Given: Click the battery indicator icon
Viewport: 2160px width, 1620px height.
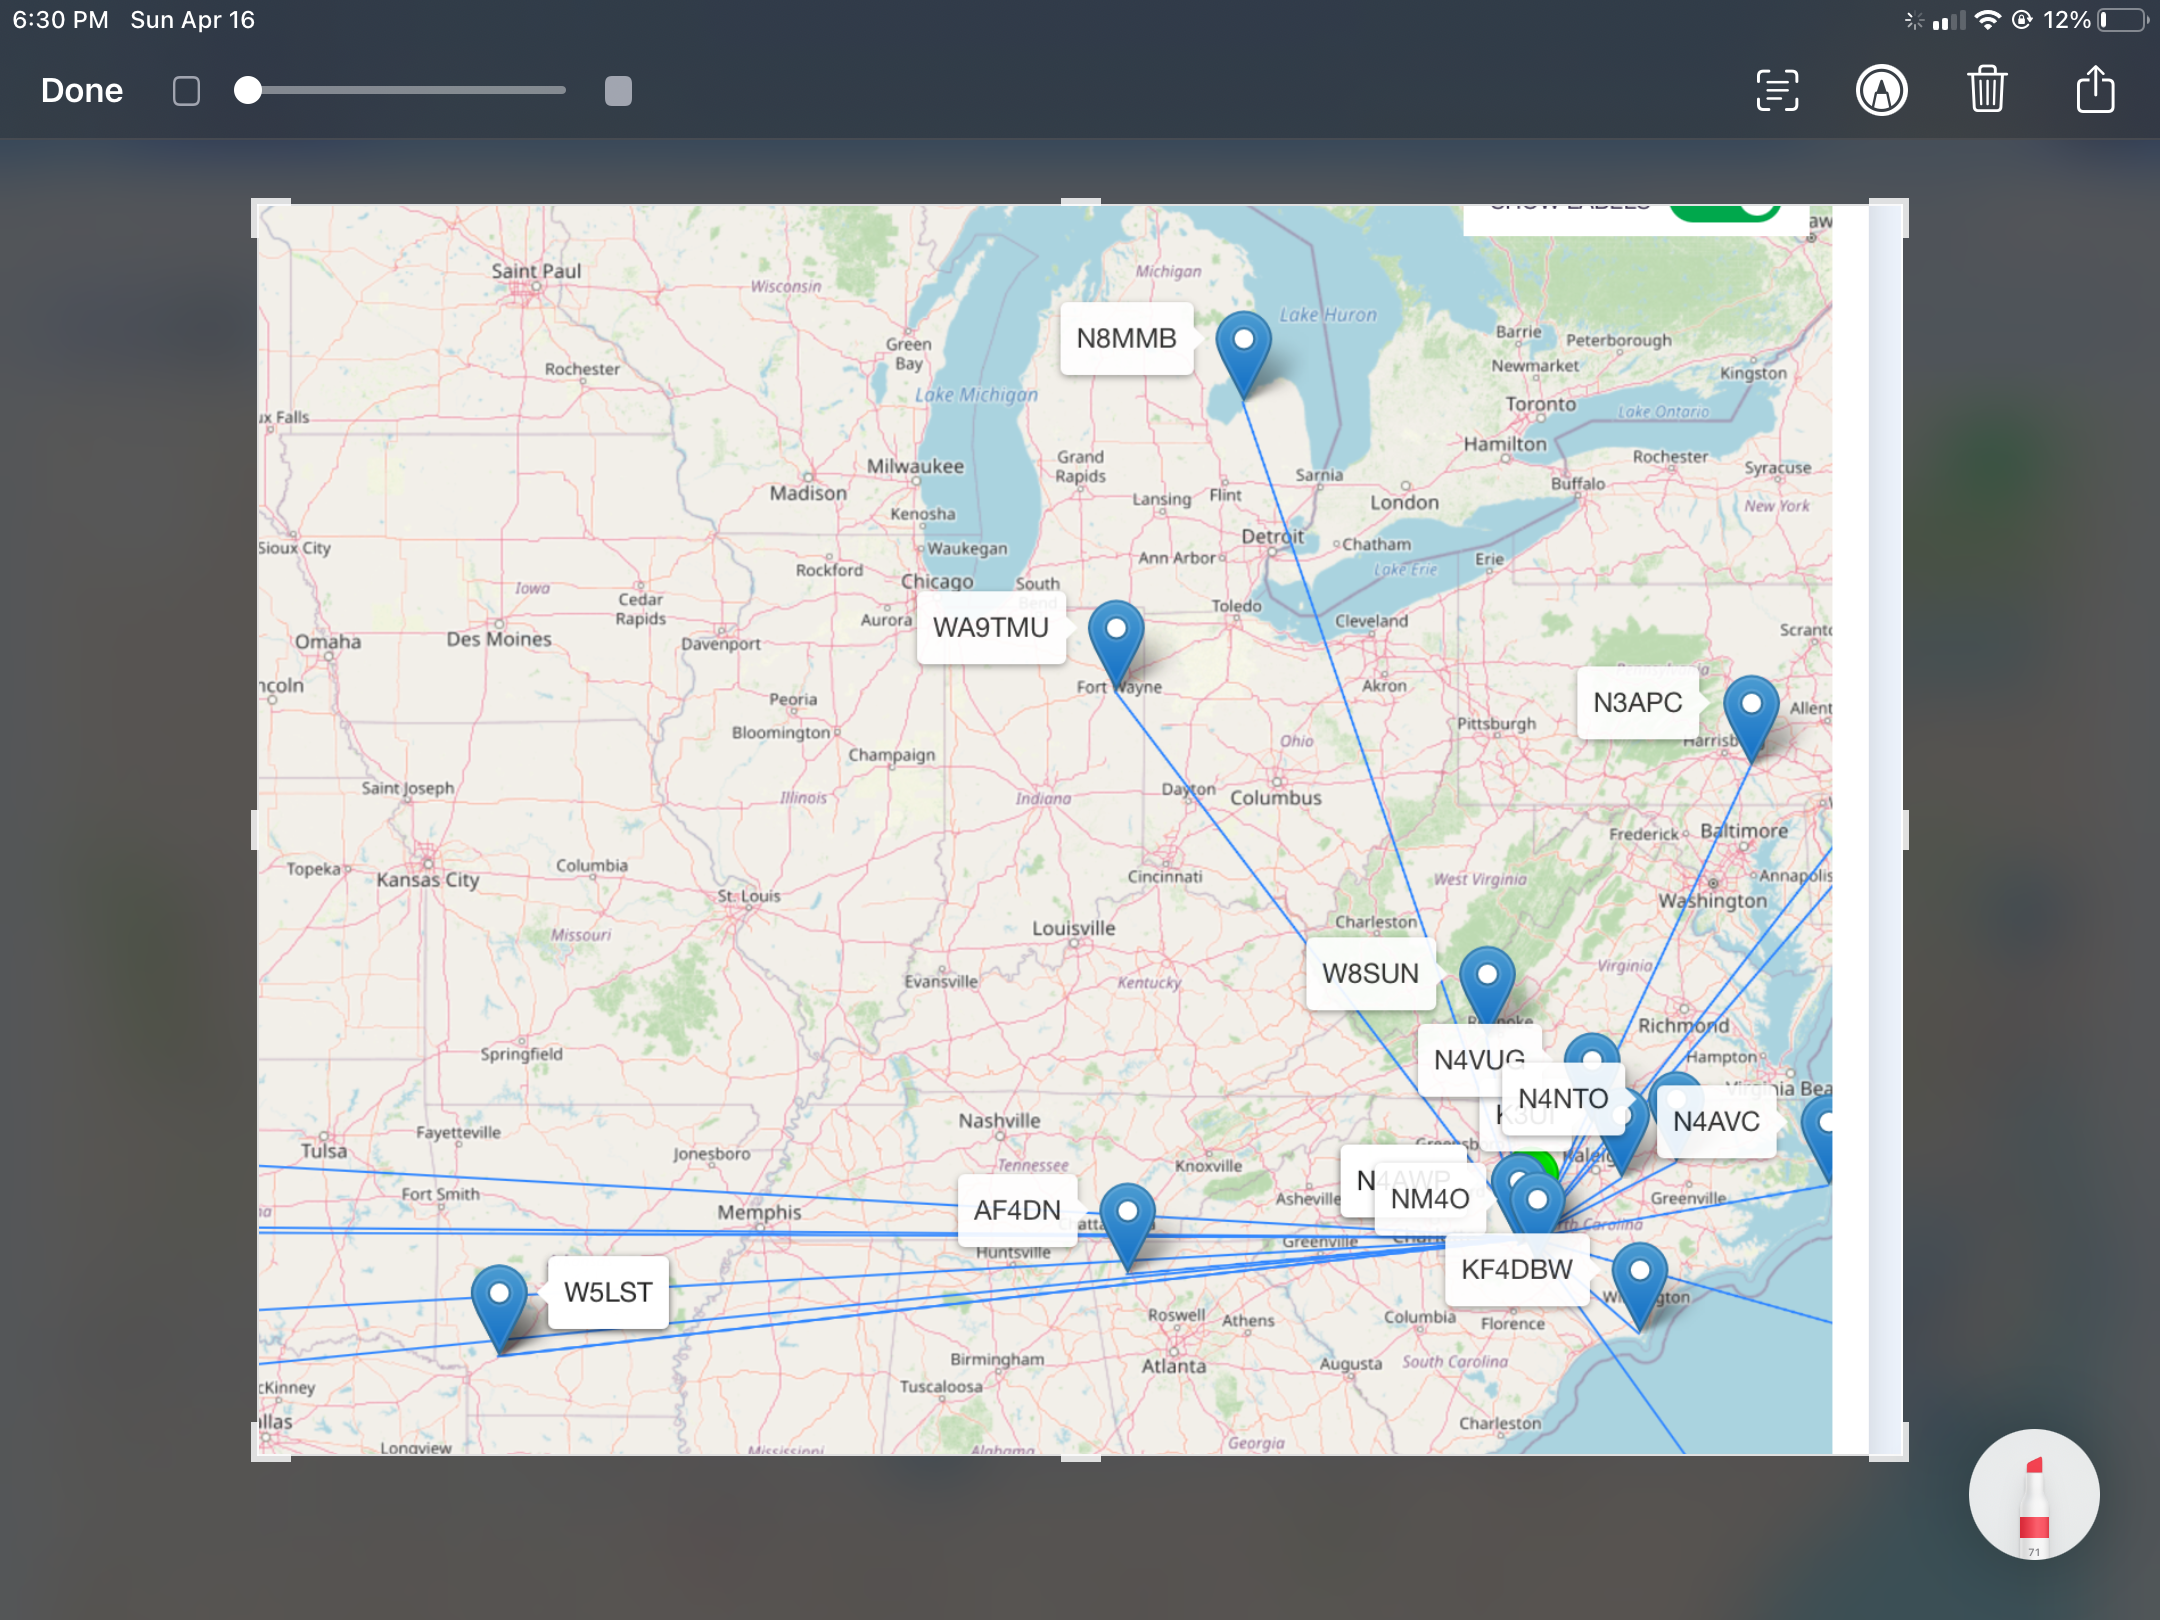Looking at the screenshot, I should [2123, 20].
